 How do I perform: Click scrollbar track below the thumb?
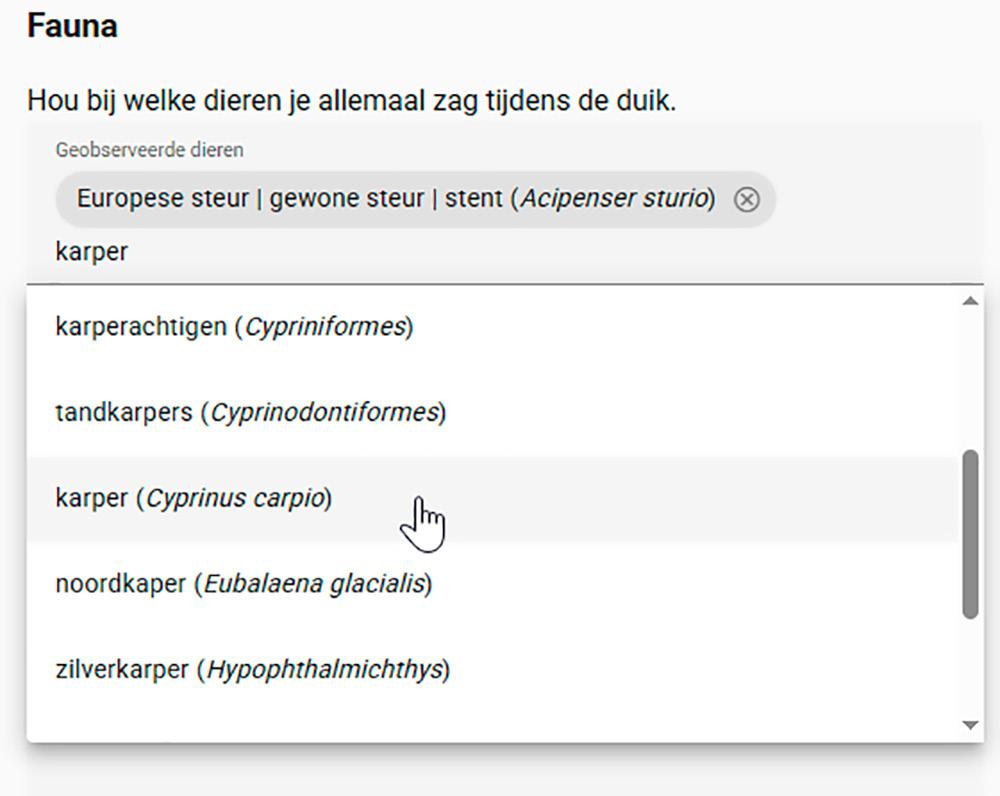[969, 668]
